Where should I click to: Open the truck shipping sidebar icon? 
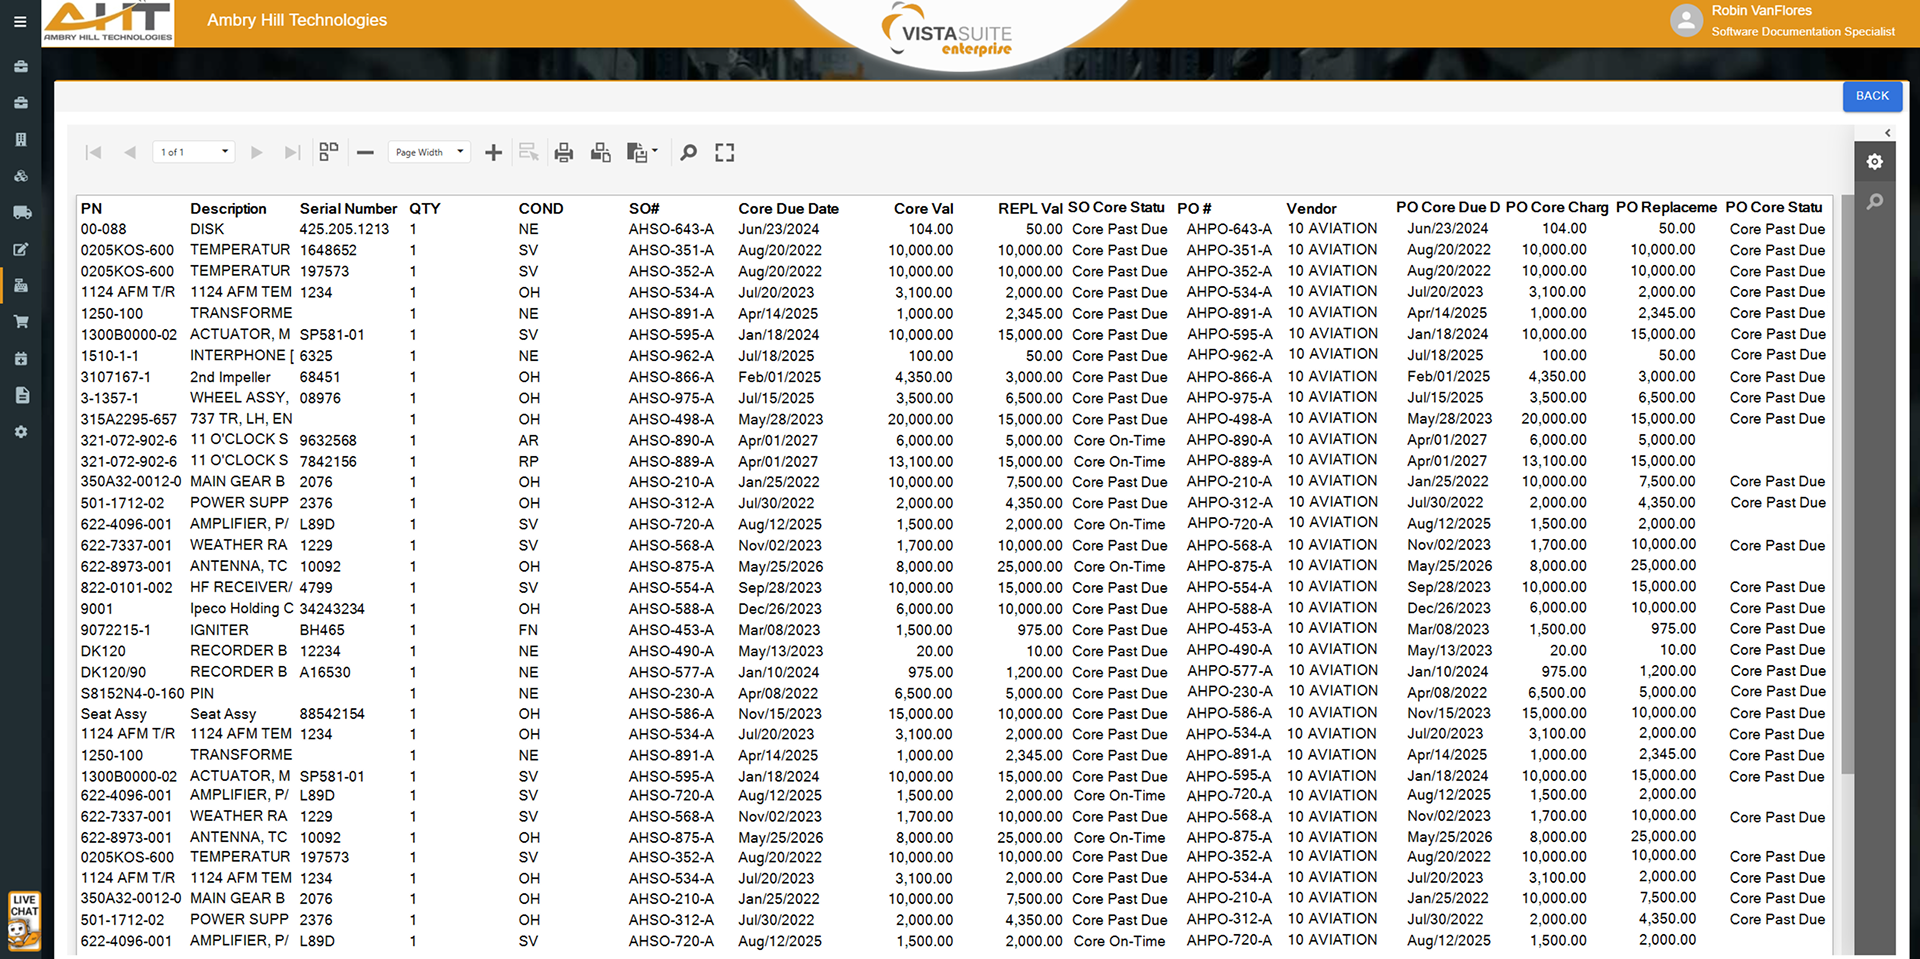tap(21, 212)
